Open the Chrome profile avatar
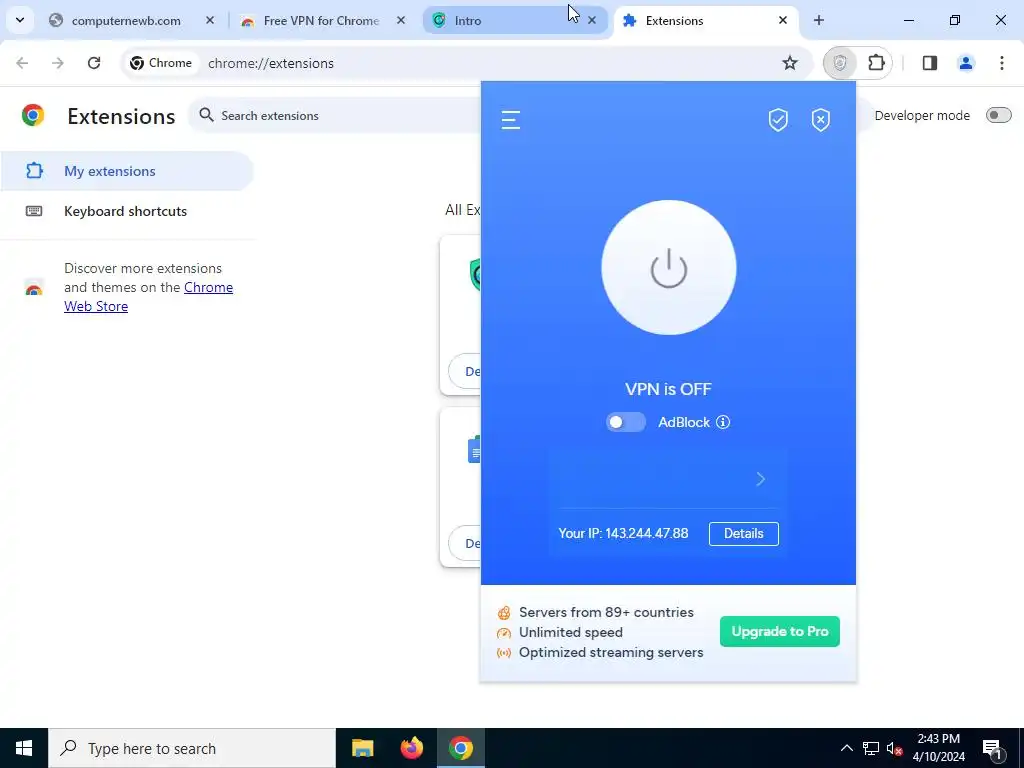 965,63
